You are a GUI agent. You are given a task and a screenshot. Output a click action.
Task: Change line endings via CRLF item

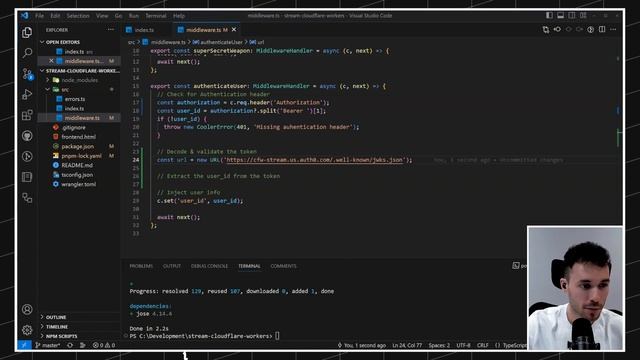tap(482, 345)
